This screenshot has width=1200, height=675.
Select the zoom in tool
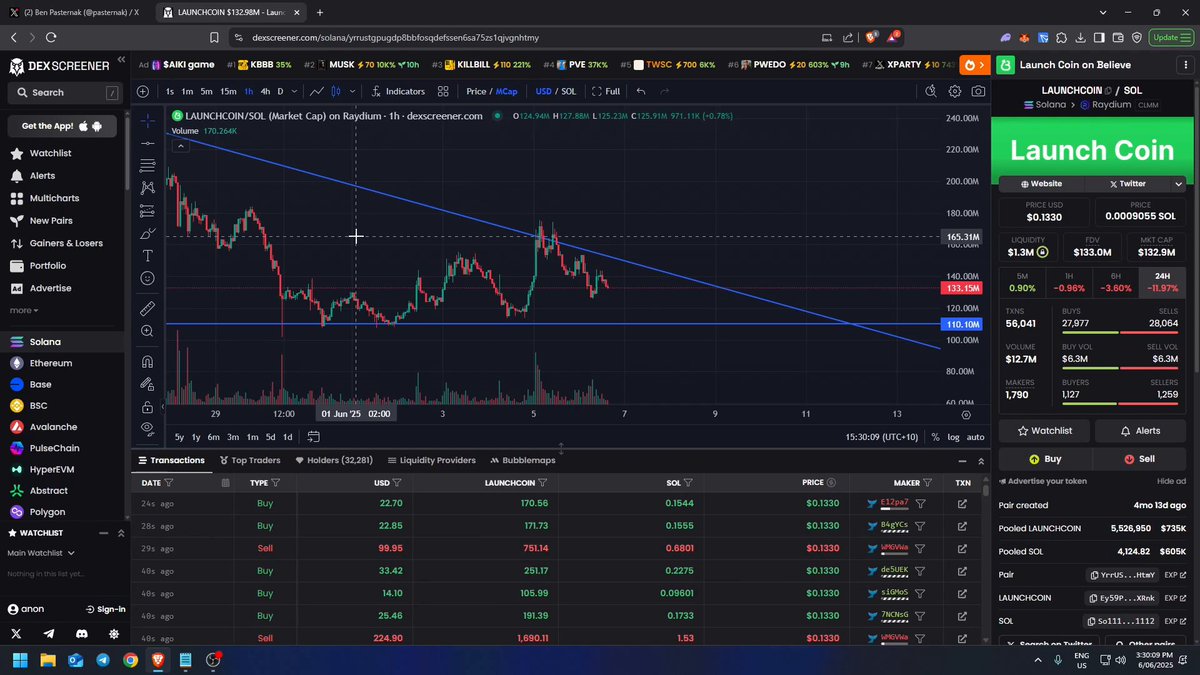(x=147, y=331)
